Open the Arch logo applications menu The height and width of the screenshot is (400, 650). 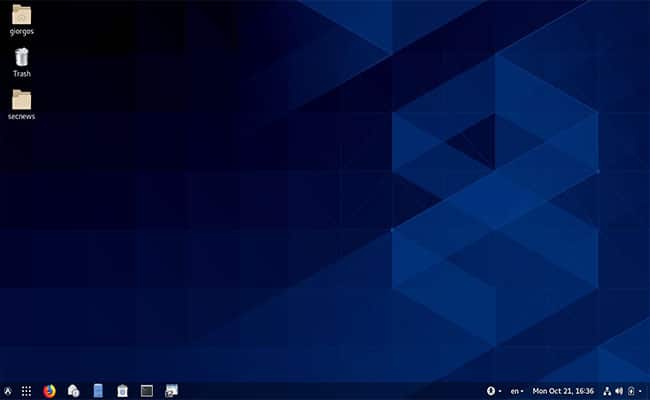(8, 391)
